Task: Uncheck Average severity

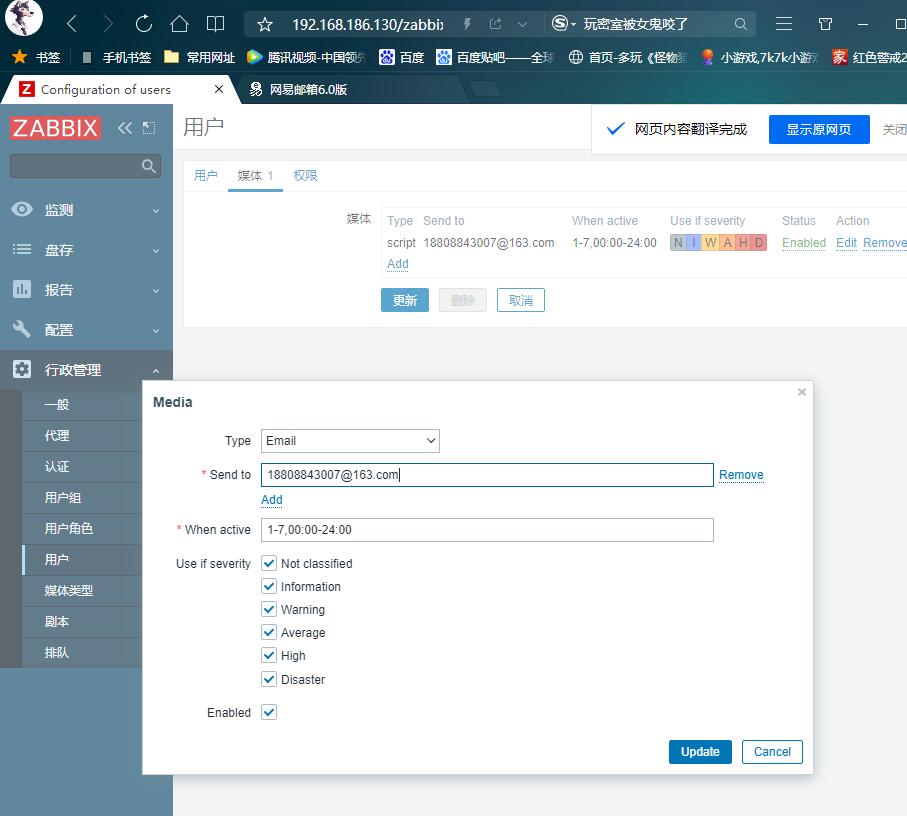Action: click(x=269, y=633)
